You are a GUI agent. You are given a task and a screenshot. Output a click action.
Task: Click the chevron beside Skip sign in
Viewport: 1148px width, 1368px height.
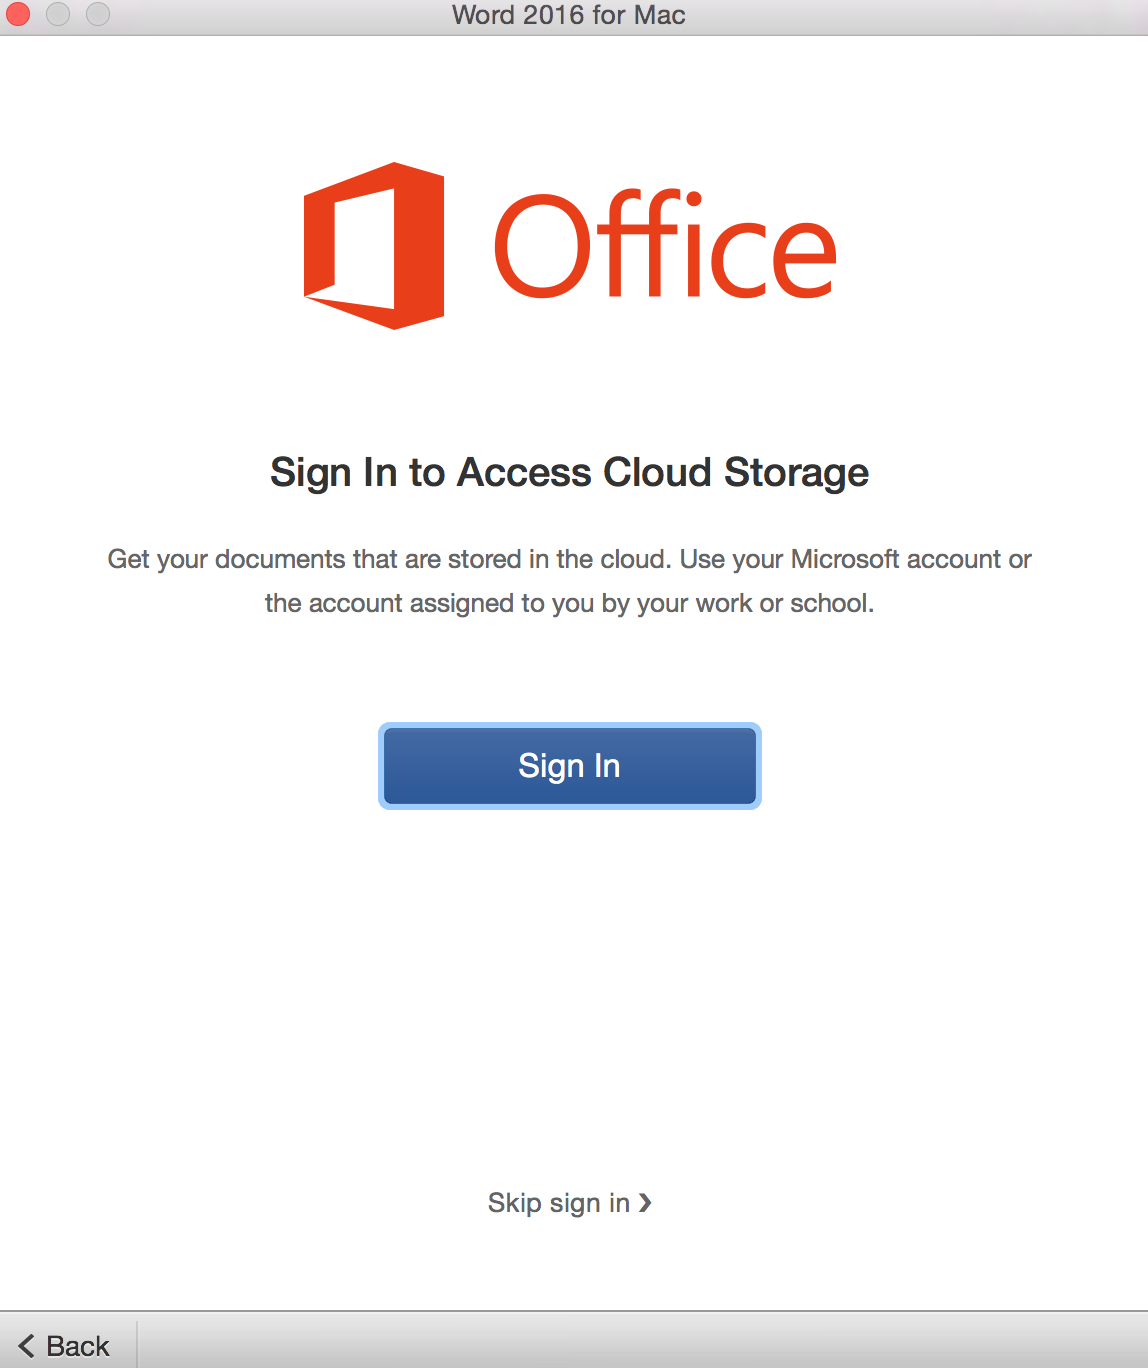645,1203
